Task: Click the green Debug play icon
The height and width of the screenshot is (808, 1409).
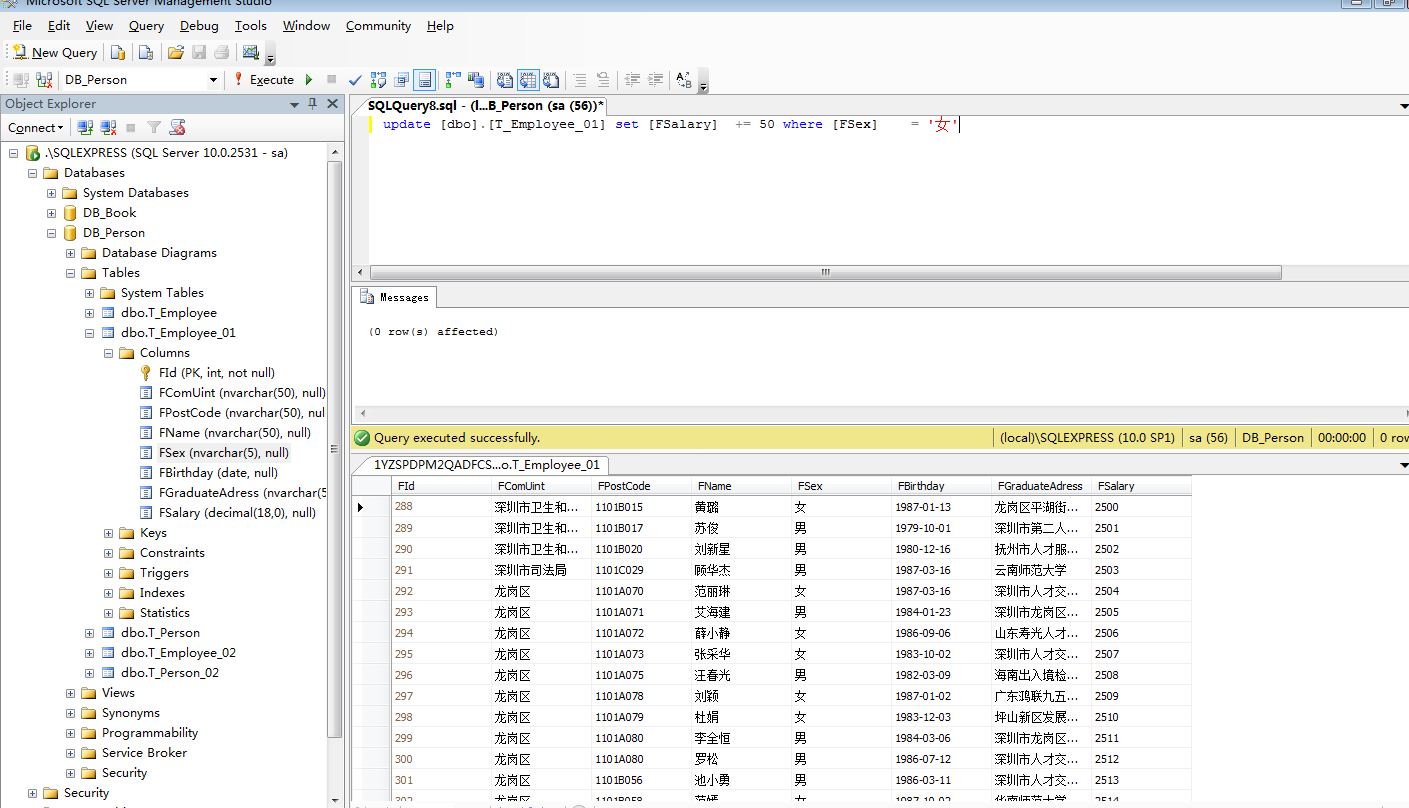Action: point(308,80)
